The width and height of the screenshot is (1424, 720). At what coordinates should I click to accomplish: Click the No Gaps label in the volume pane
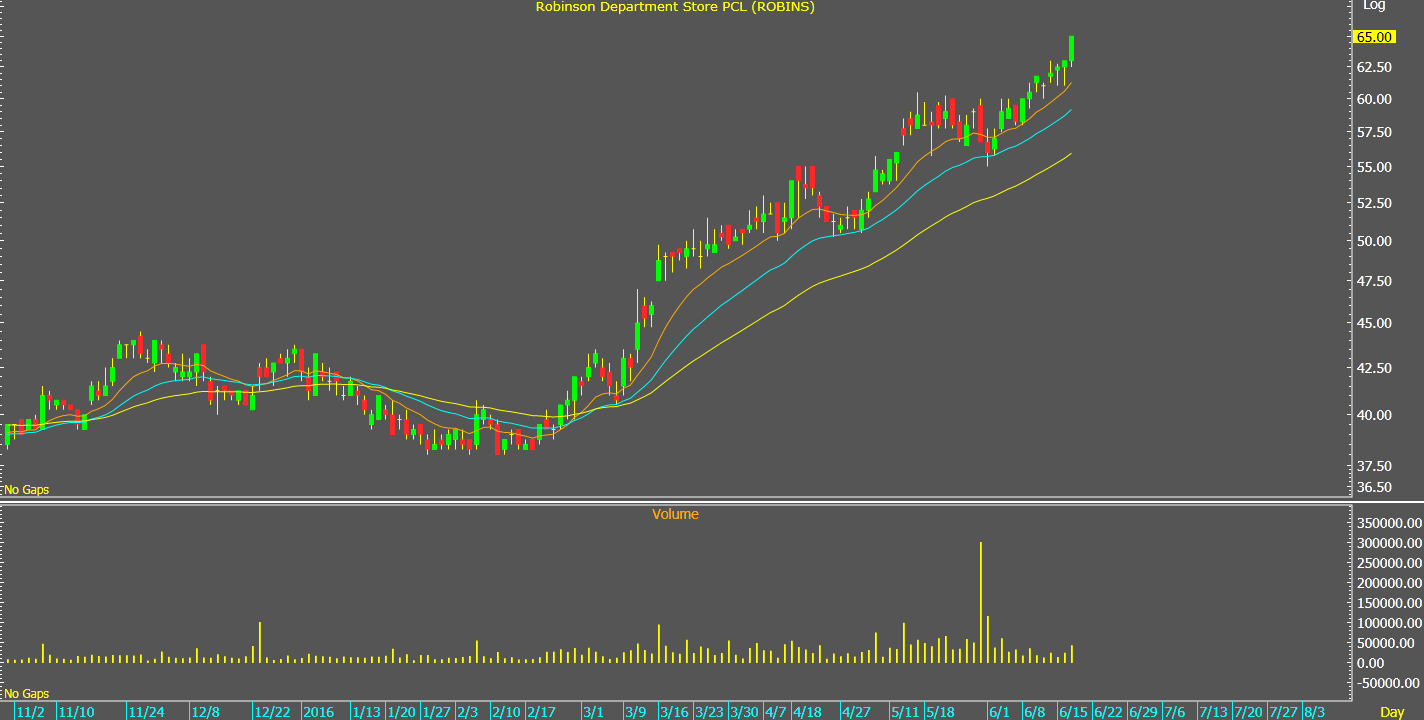click(27, 694)
